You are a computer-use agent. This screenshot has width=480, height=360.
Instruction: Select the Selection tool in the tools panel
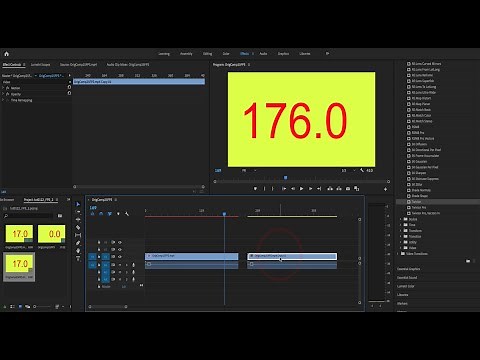click(78, 204)
